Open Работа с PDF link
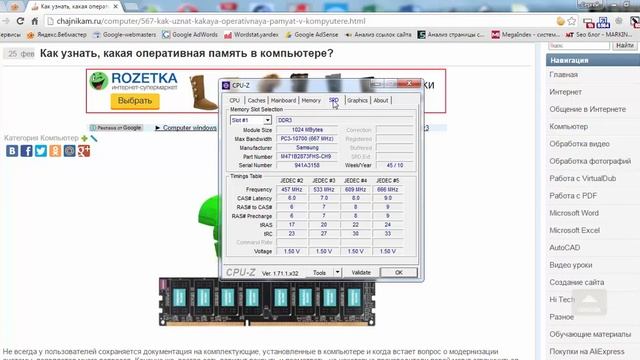This screenshot has height=360, width=640. point(573,196)
